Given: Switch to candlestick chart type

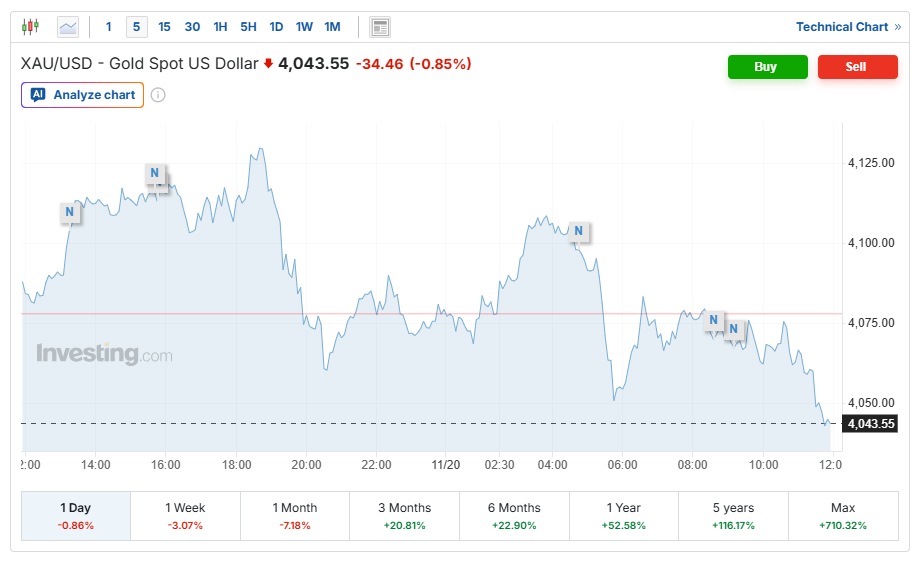Looking at the screenshot, I should coord(30,27).
